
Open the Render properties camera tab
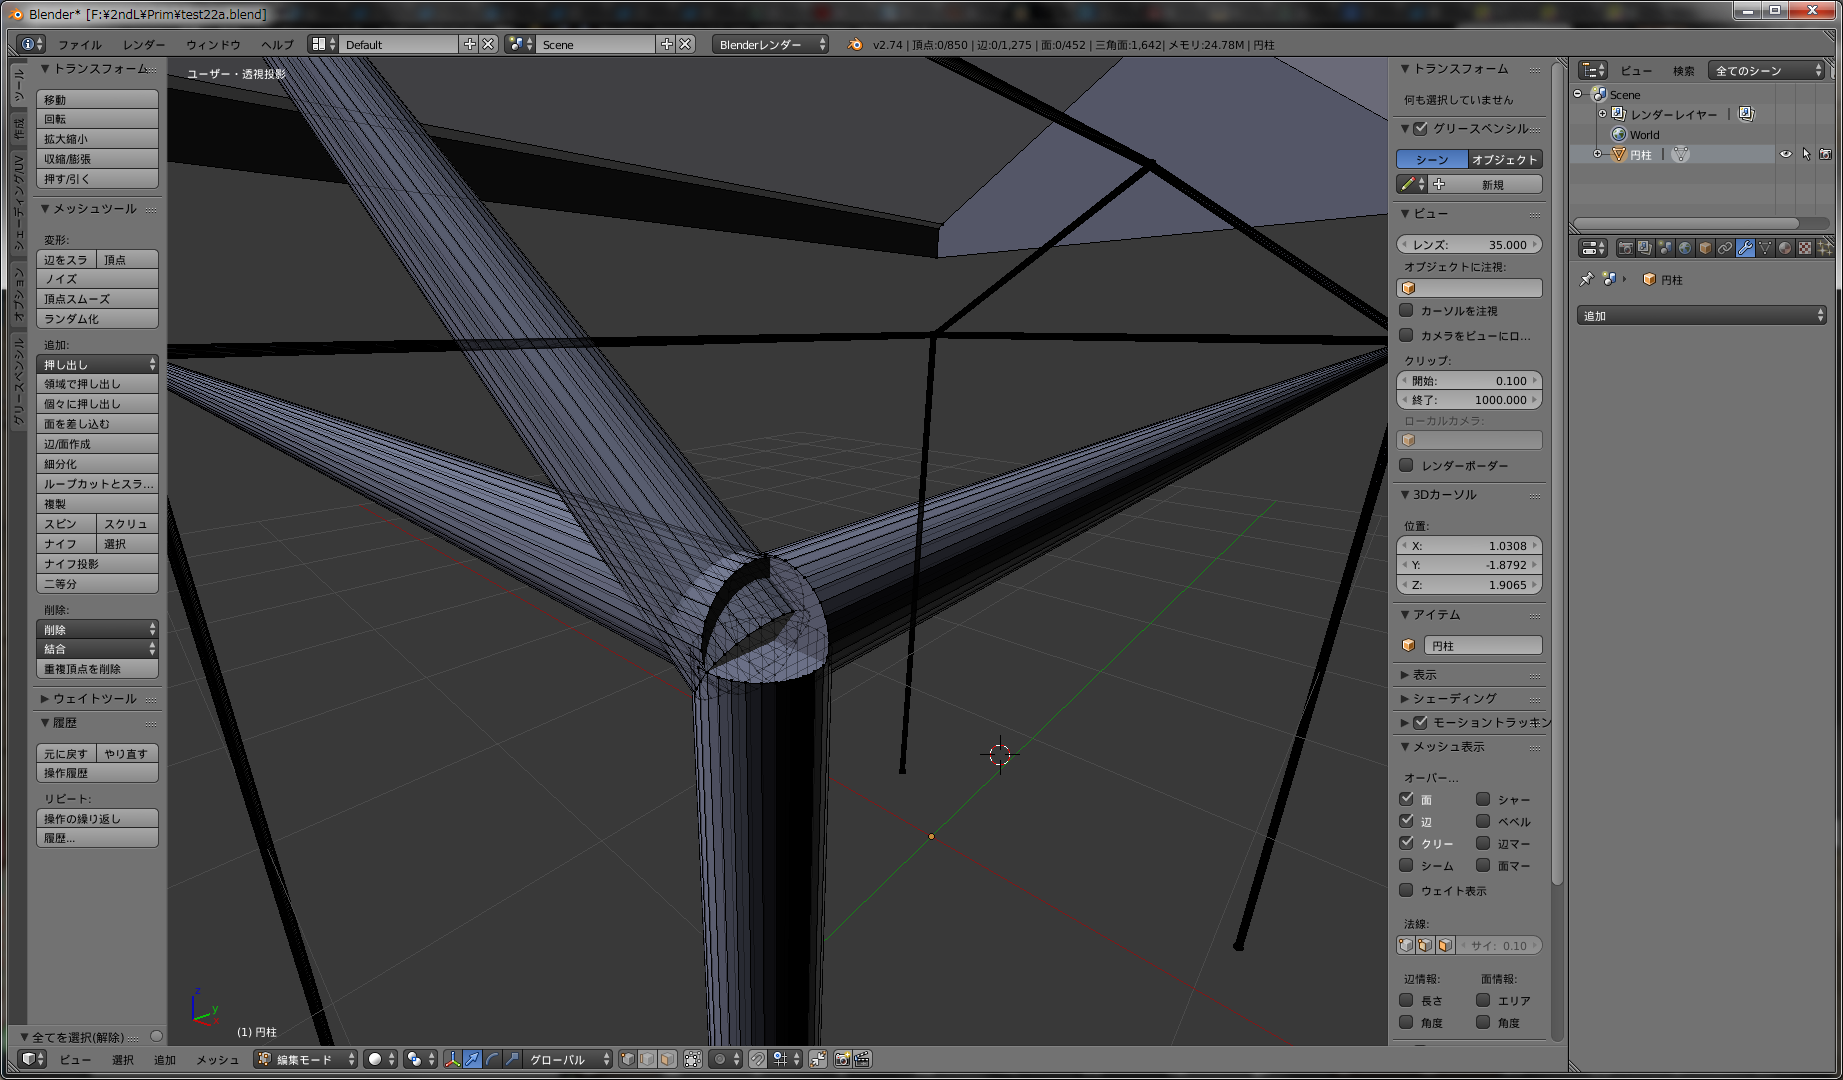tap(1626, 248)
